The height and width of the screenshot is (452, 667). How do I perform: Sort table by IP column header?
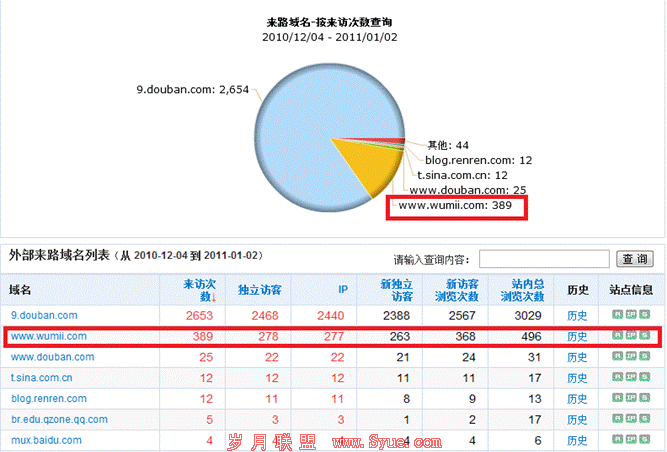click(x=343, y=290)
